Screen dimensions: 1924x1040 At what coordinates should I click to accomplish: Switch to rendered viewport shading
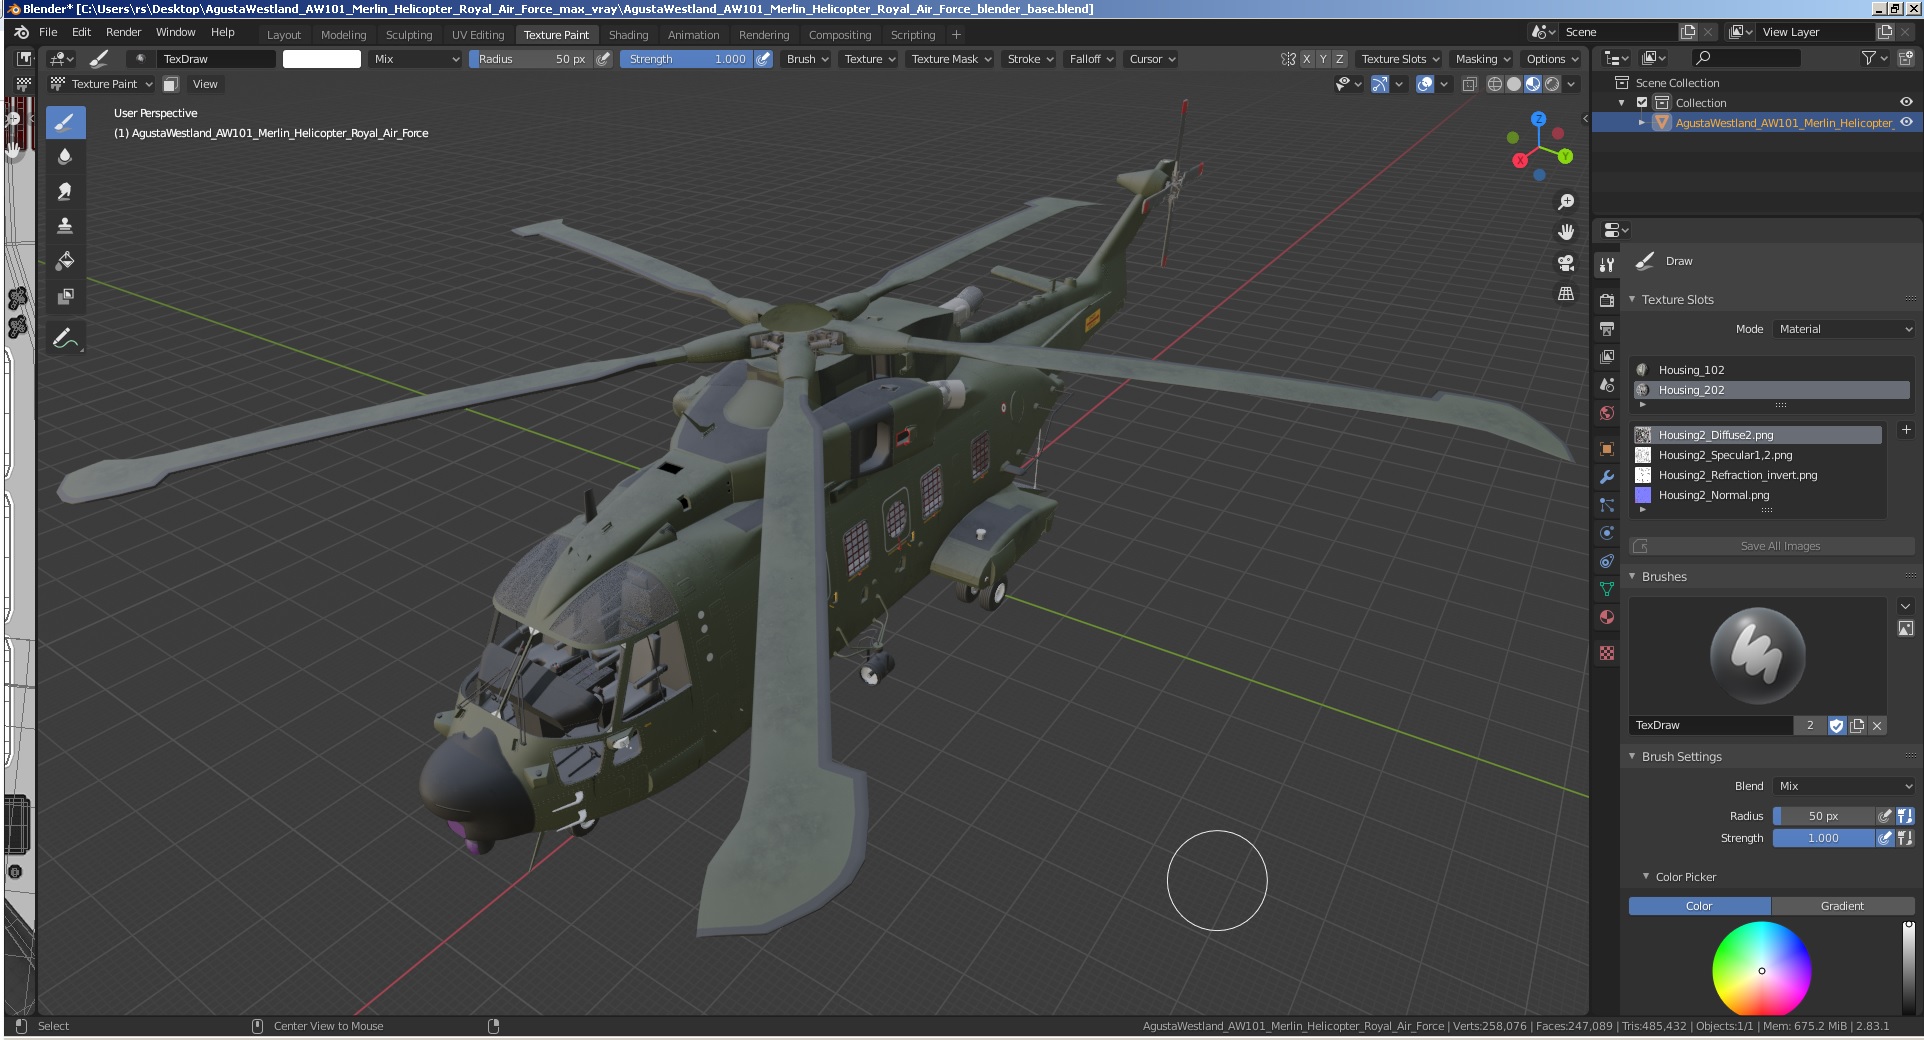(1552, 84)
